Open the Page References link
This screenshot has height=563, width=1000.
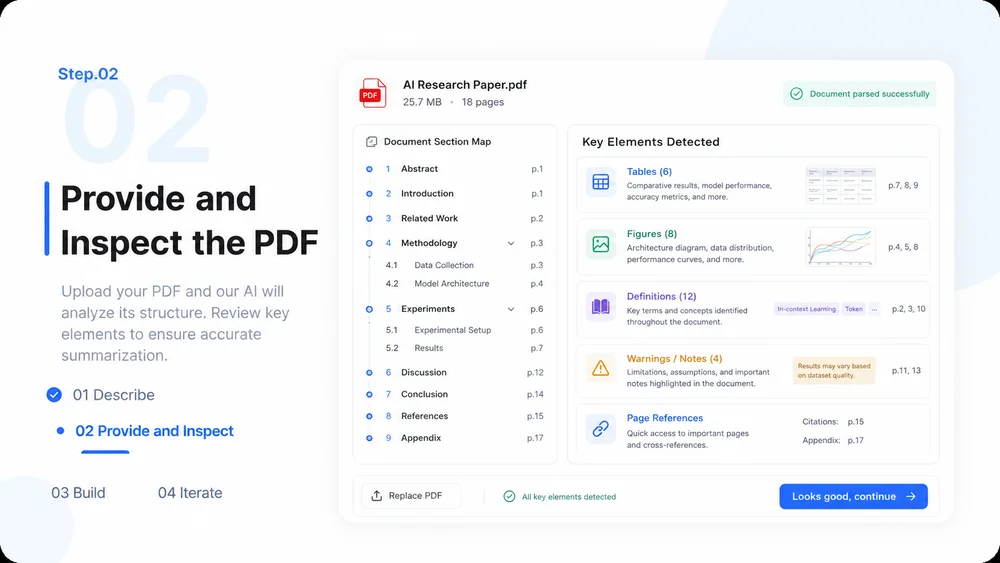(665, 418)
